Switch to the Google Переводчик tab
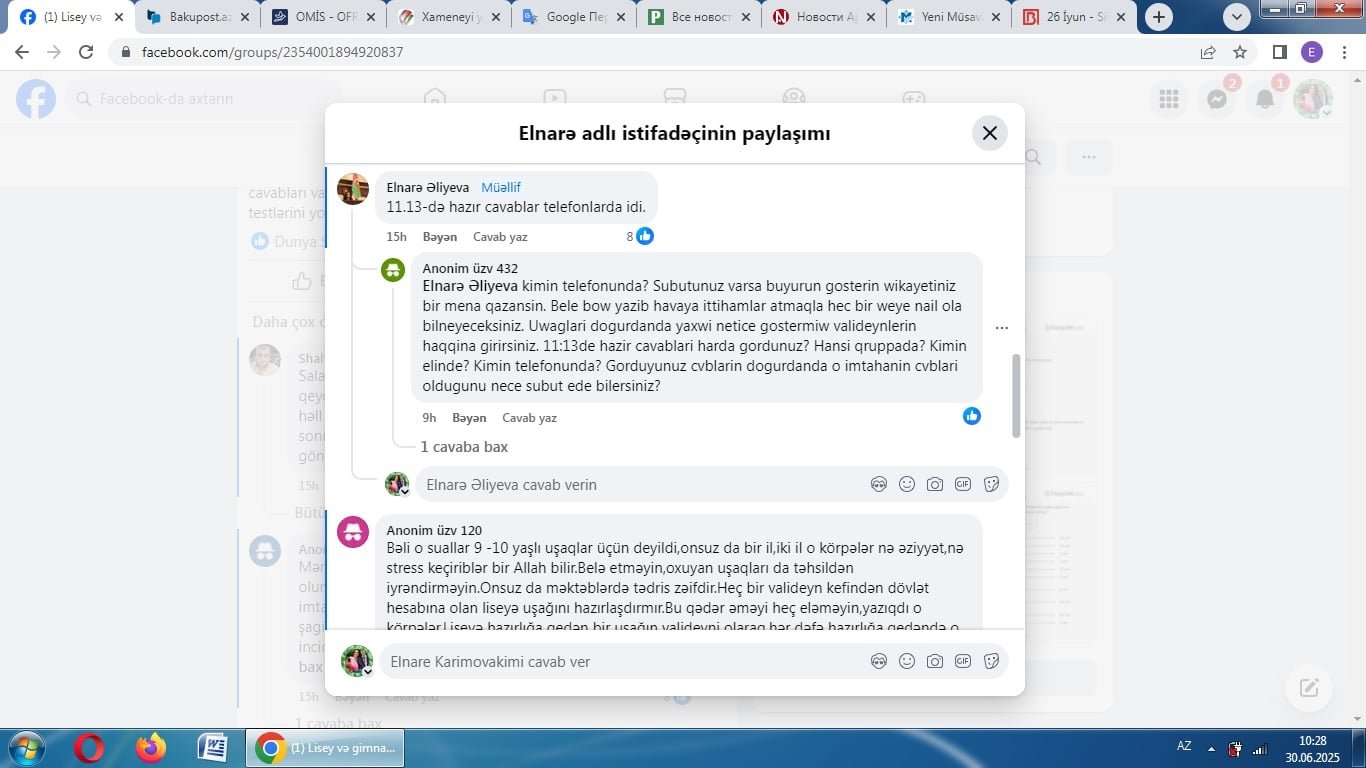The height and width of the screenshot is (768, 1366). coord(573,17)
